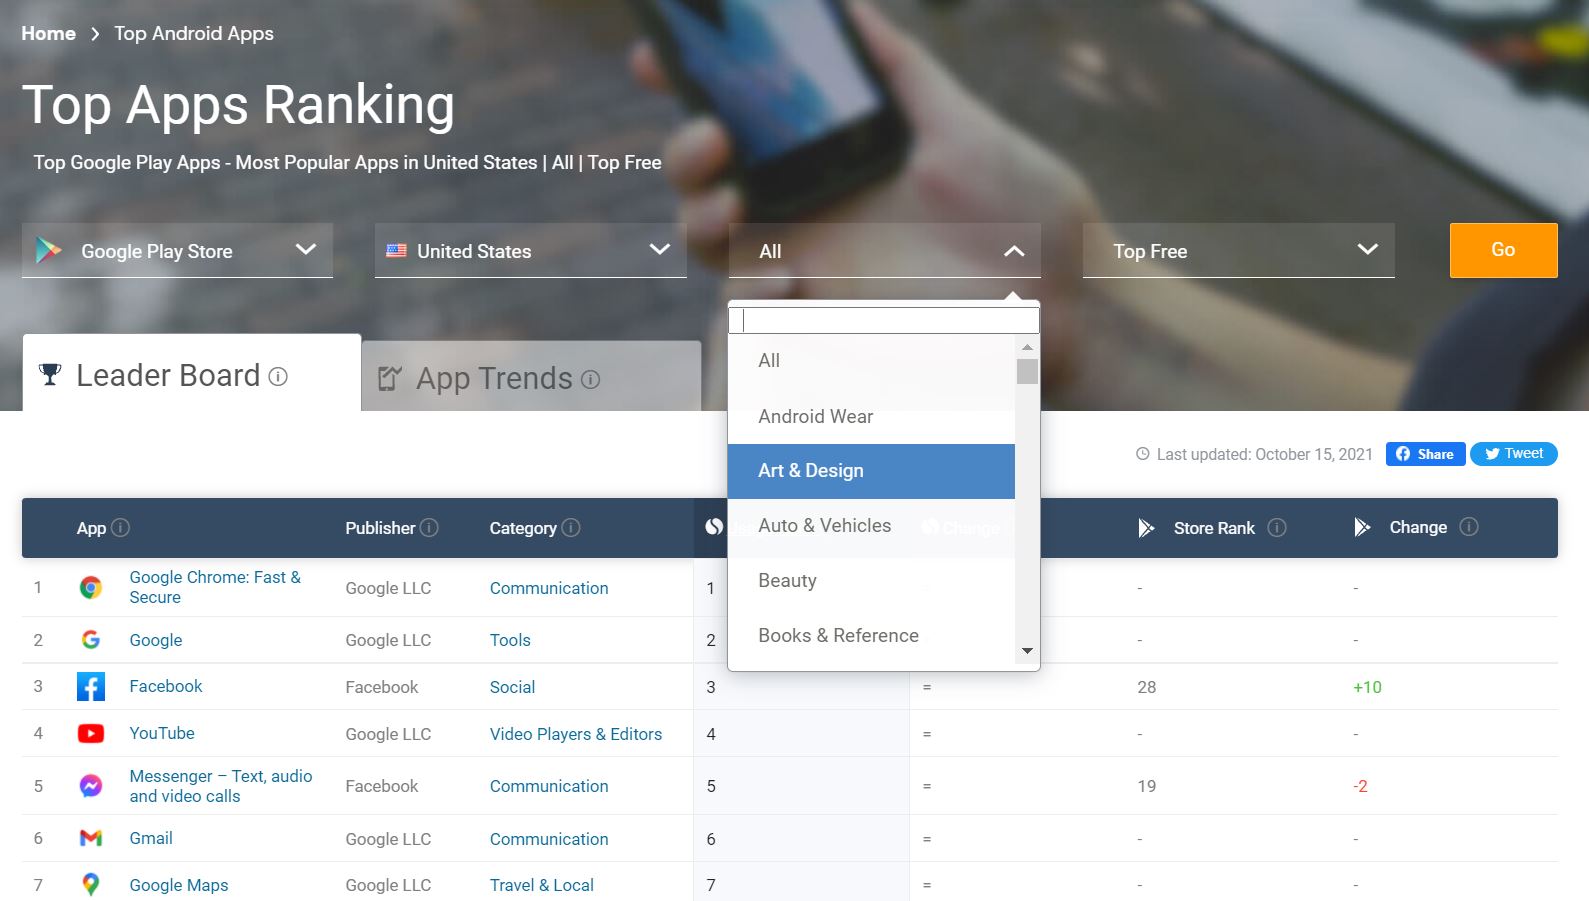
Task: Open the Google Maps app link
Action: coord(179,885)
